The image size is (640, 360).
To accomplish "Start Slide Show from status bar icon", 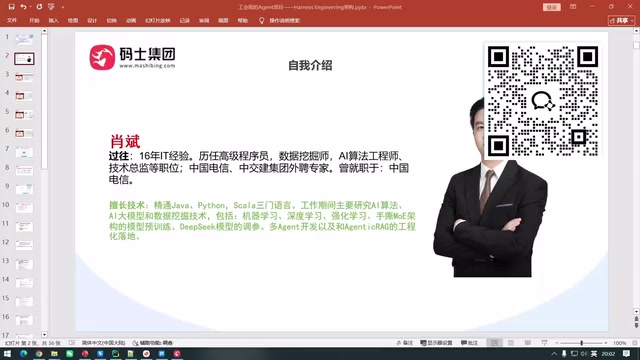I will (544, 343).
